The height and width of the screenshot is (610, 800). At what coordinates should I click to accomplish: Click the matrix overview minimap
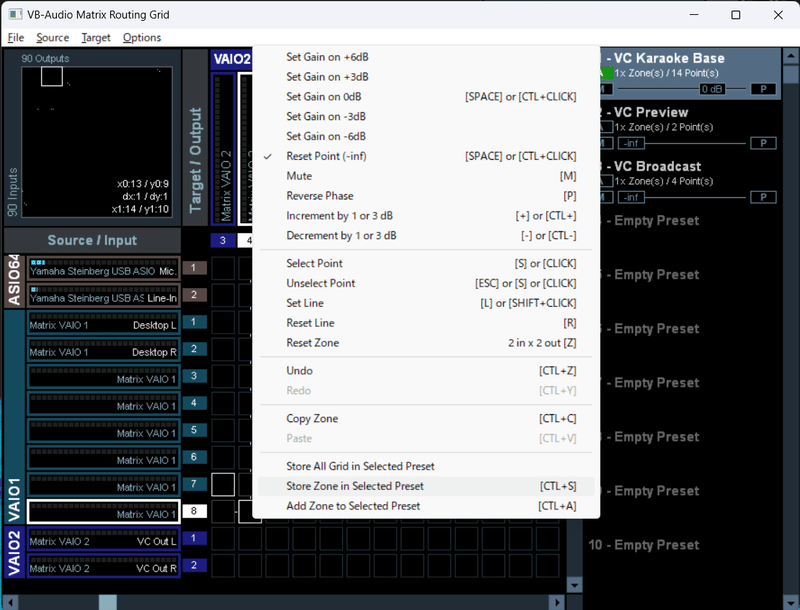click(x=97, y=142)
